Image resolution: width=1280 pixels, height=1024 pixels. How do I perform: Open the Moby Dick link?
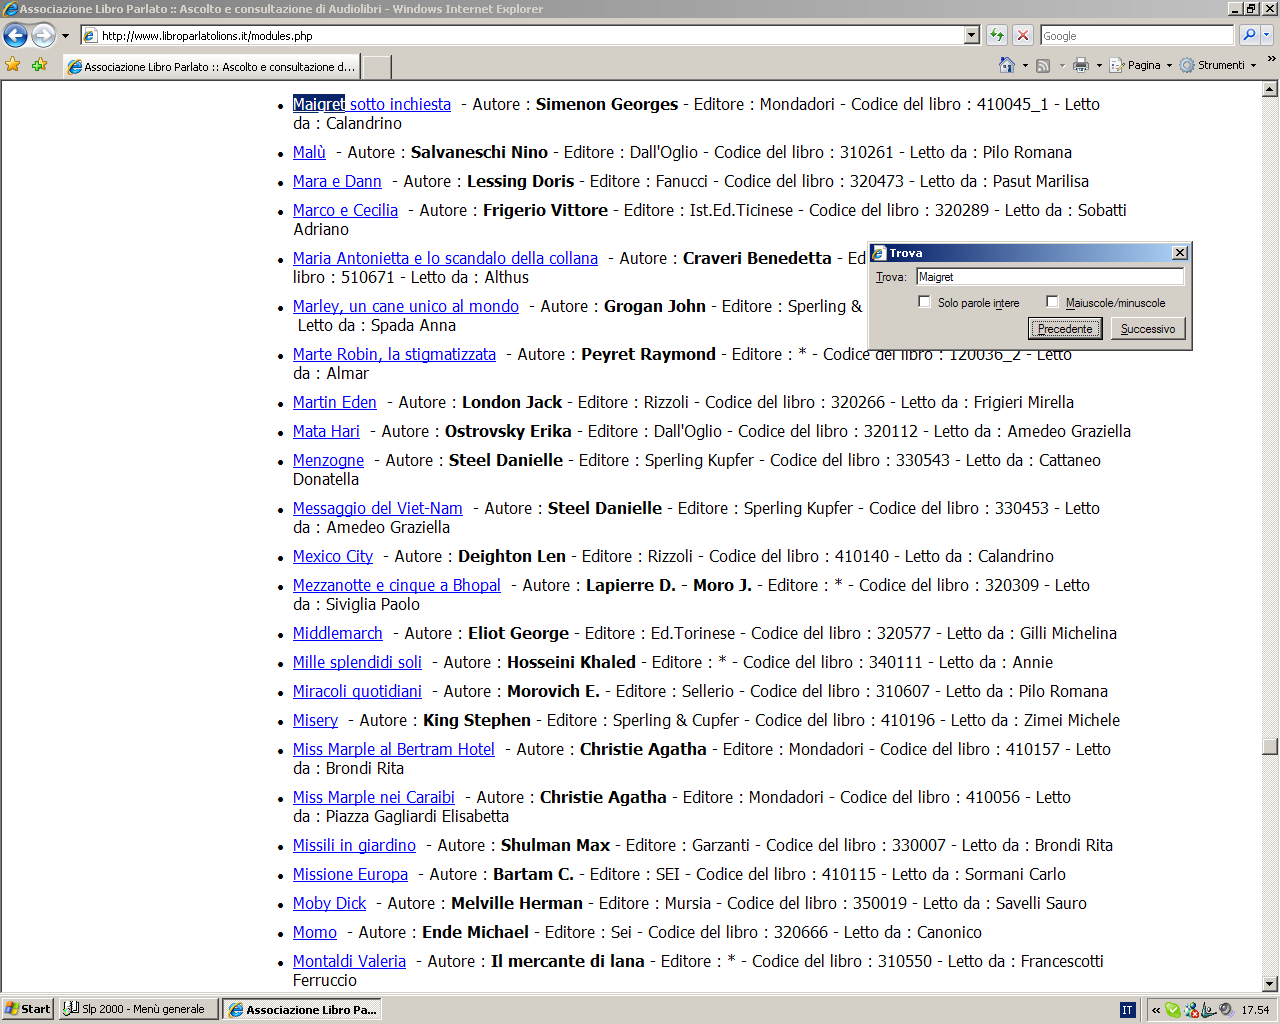point(330,903)
